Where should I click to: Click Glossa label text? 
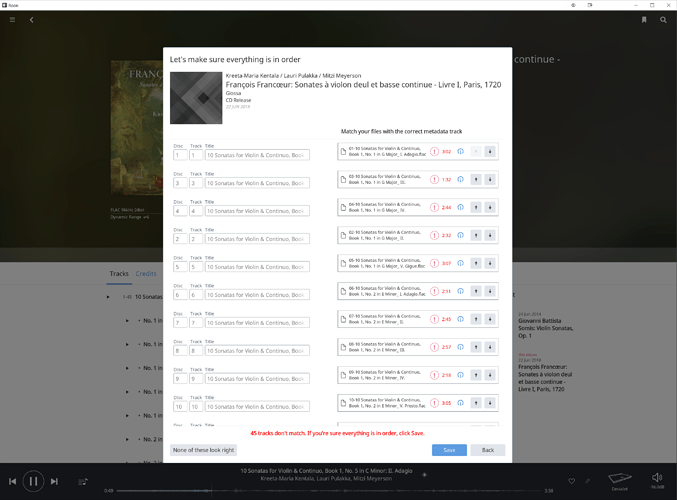233,93
